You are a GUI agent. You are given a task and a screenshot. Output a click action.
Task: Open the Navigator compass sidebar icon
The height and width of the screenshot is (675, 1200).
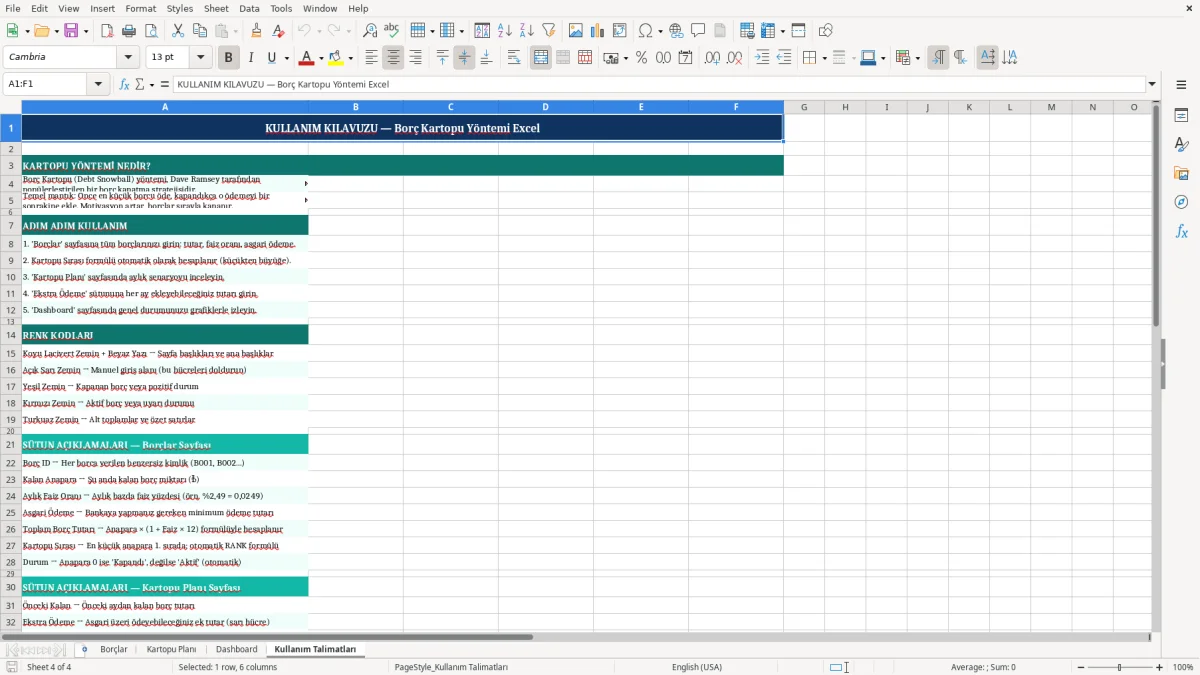[1181, 202]
